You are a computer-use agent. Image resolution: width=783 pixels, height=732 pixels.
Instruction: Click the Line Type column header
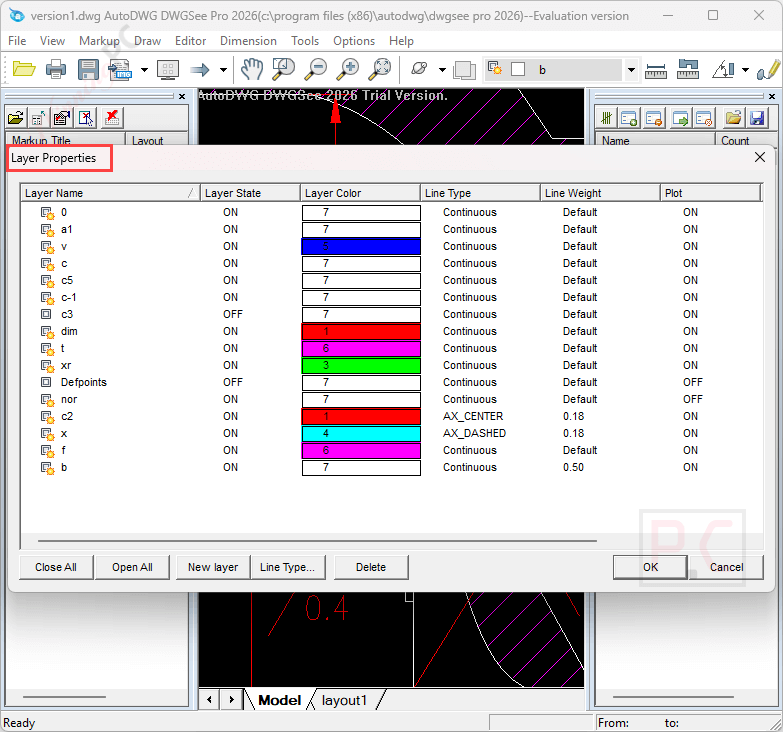480,193
